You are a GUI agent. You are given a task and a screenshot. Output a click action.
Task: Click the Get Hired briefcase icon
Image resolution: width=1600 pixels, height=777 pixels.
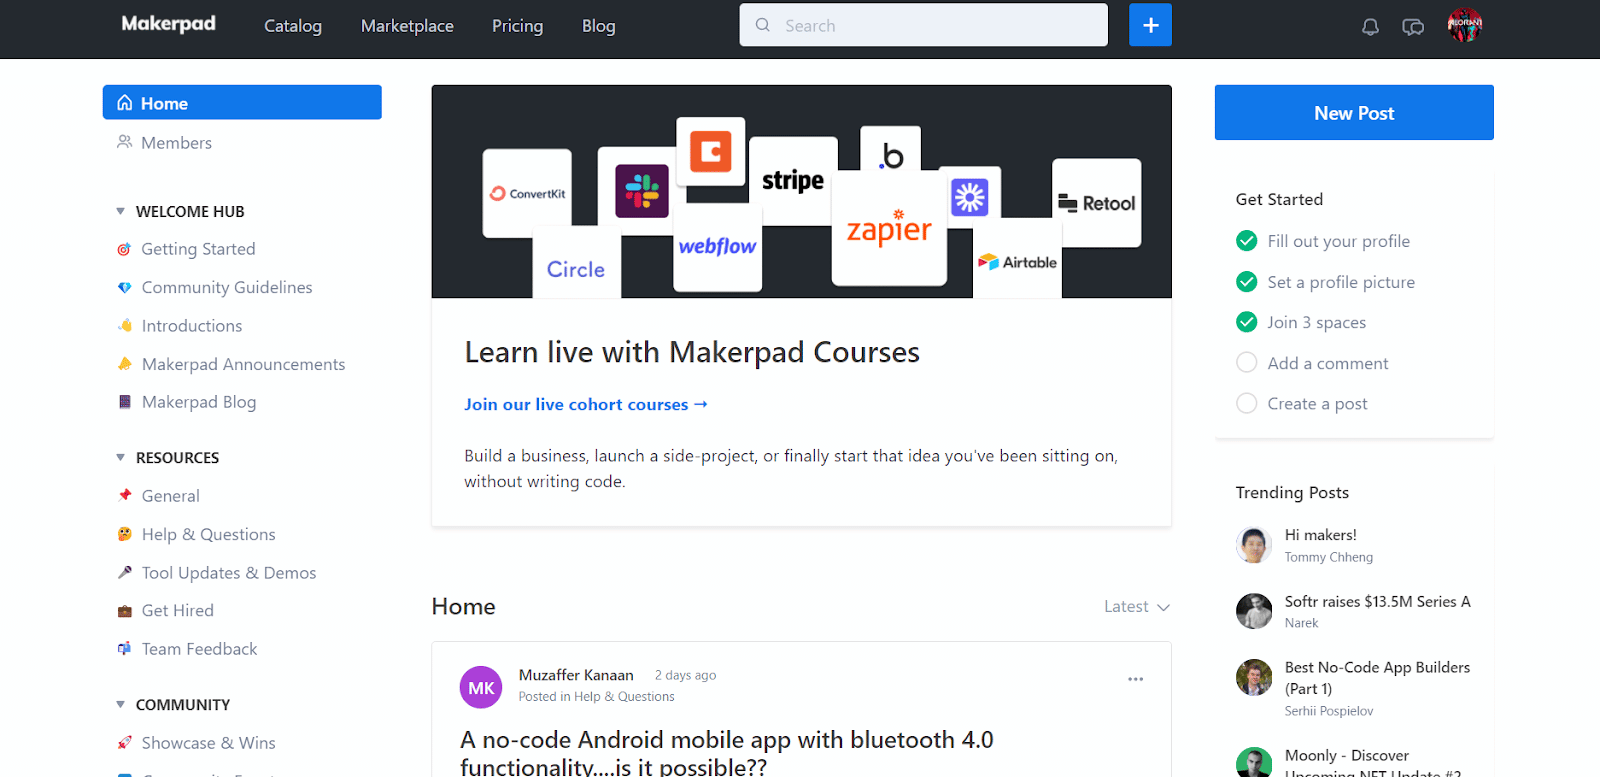pos(125,611)
